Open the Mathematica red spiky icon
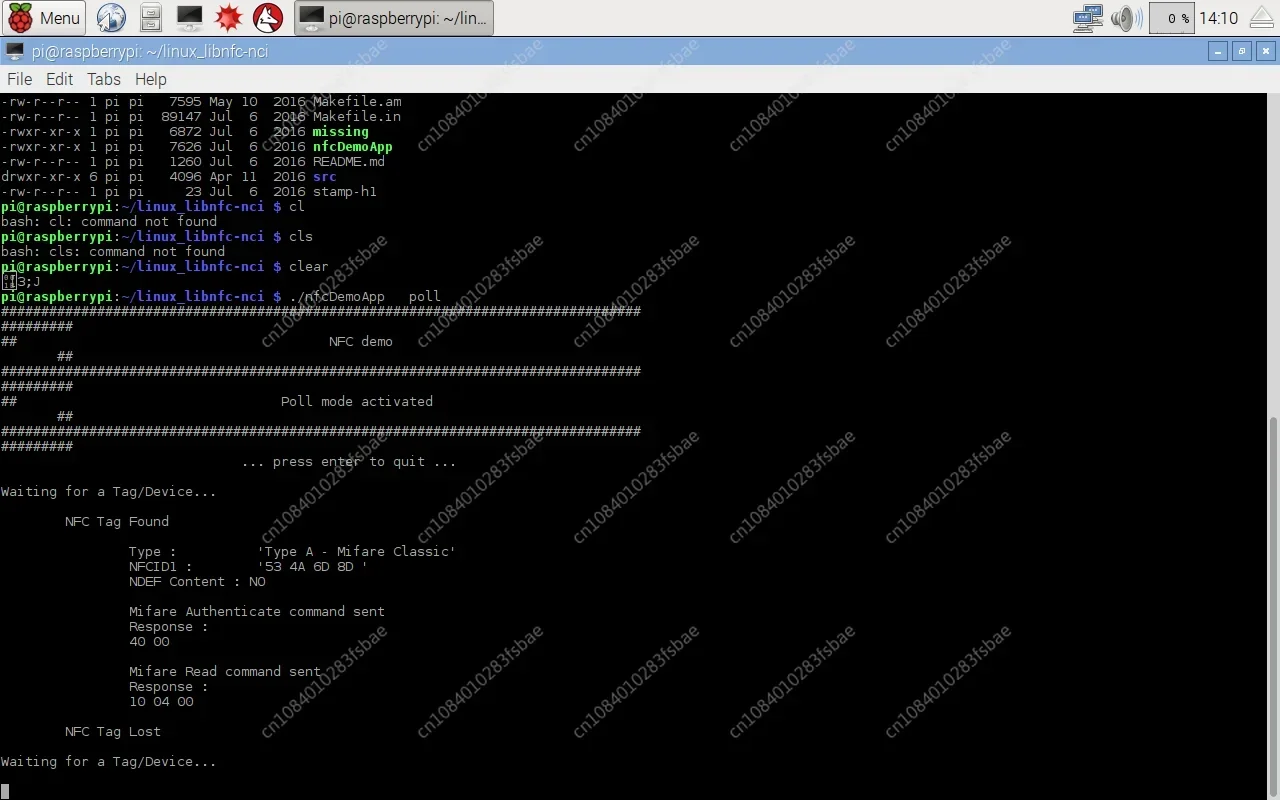Screen dimensions: 1280x800 [228, 18]
